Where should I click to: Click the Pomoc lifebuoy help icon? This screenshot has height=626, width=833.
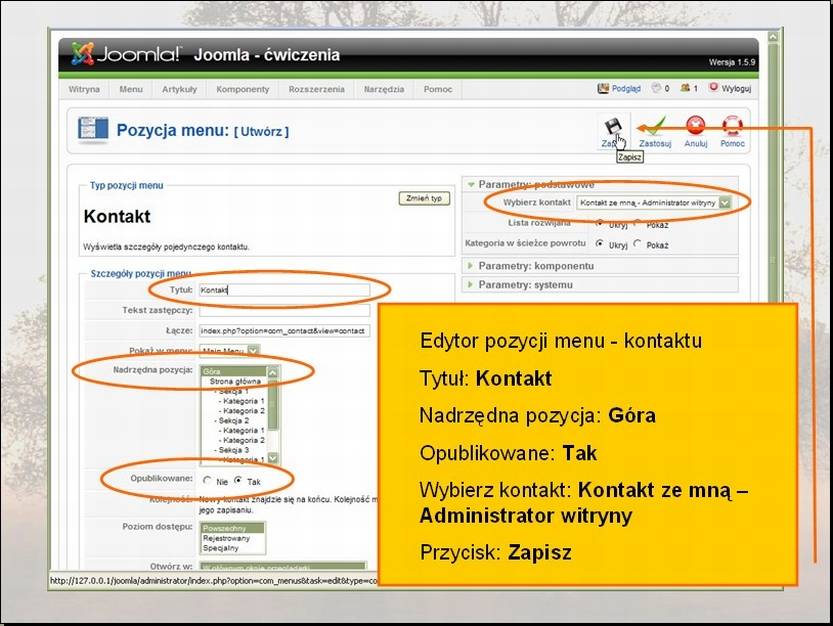(732, 126)
